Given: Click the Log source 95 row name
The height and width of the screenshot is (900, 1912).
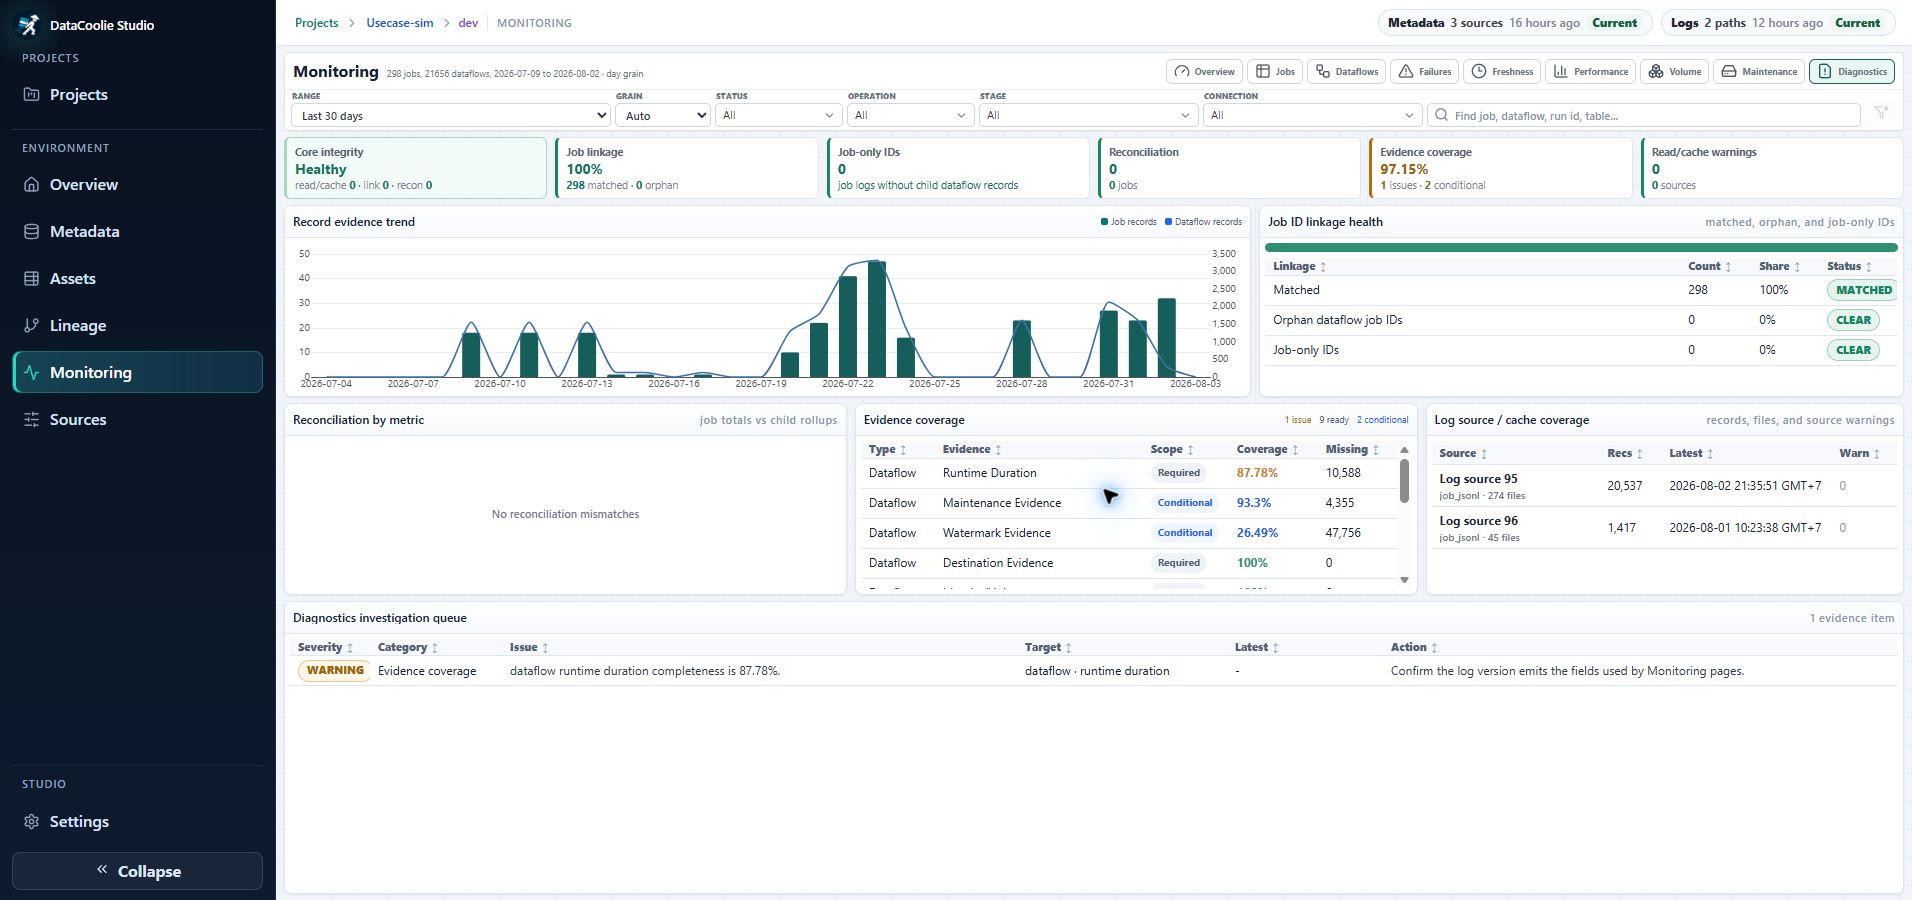Looking at the screenshot, I should 1478,479.
